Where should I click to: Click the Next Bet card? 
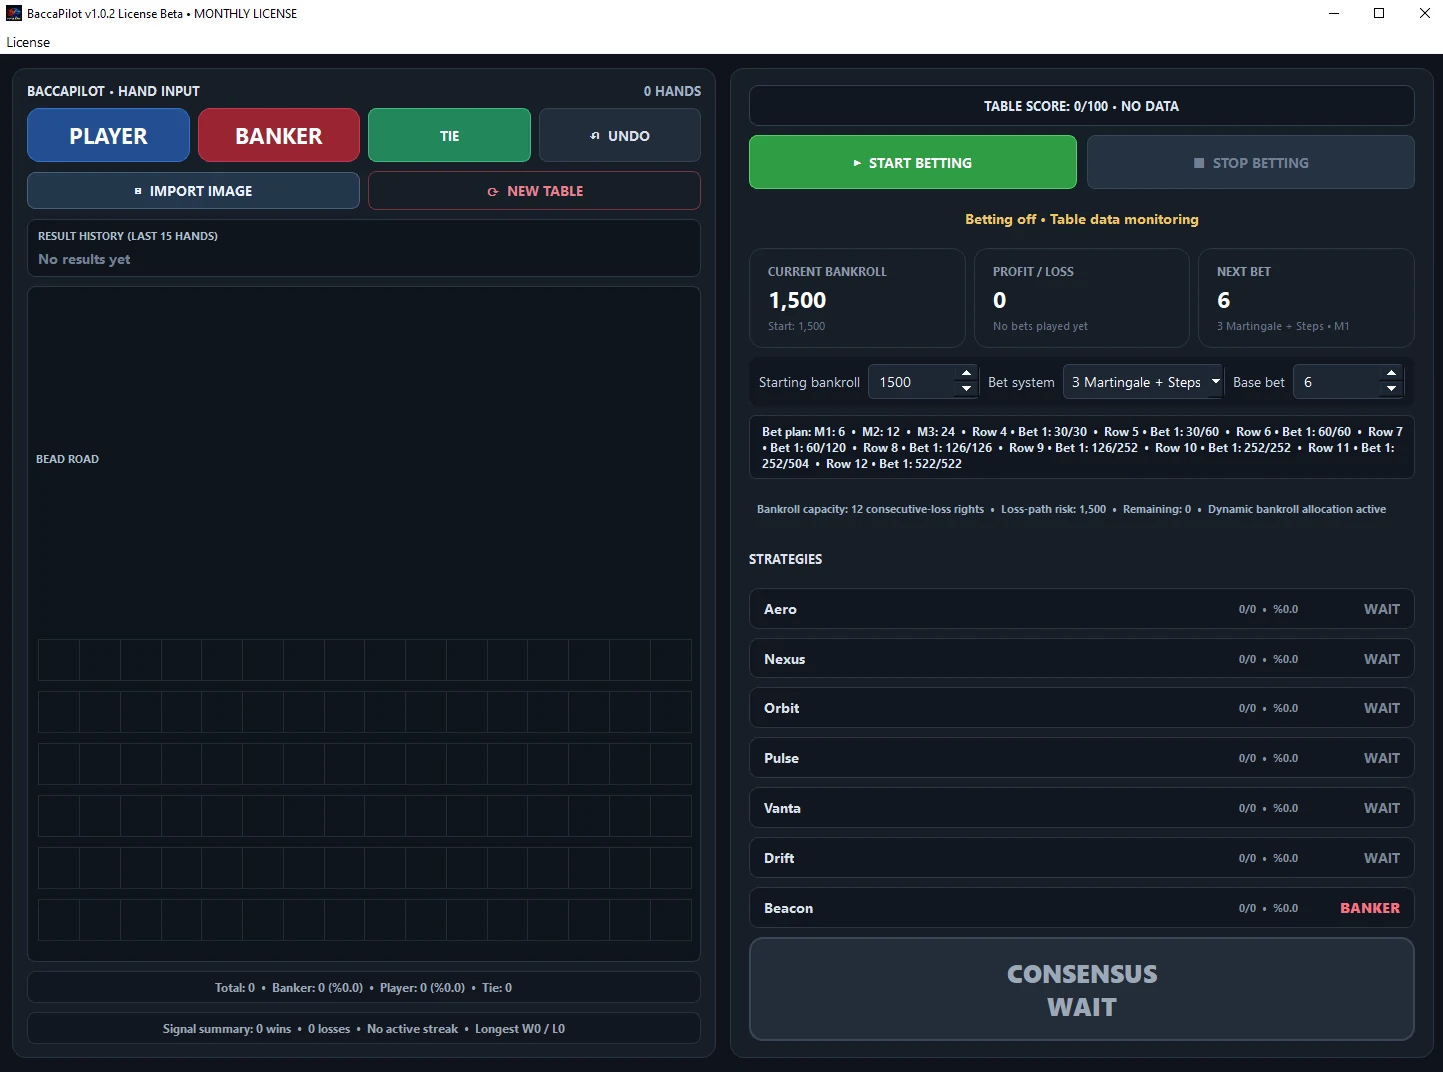click(x=1306, y=298)
